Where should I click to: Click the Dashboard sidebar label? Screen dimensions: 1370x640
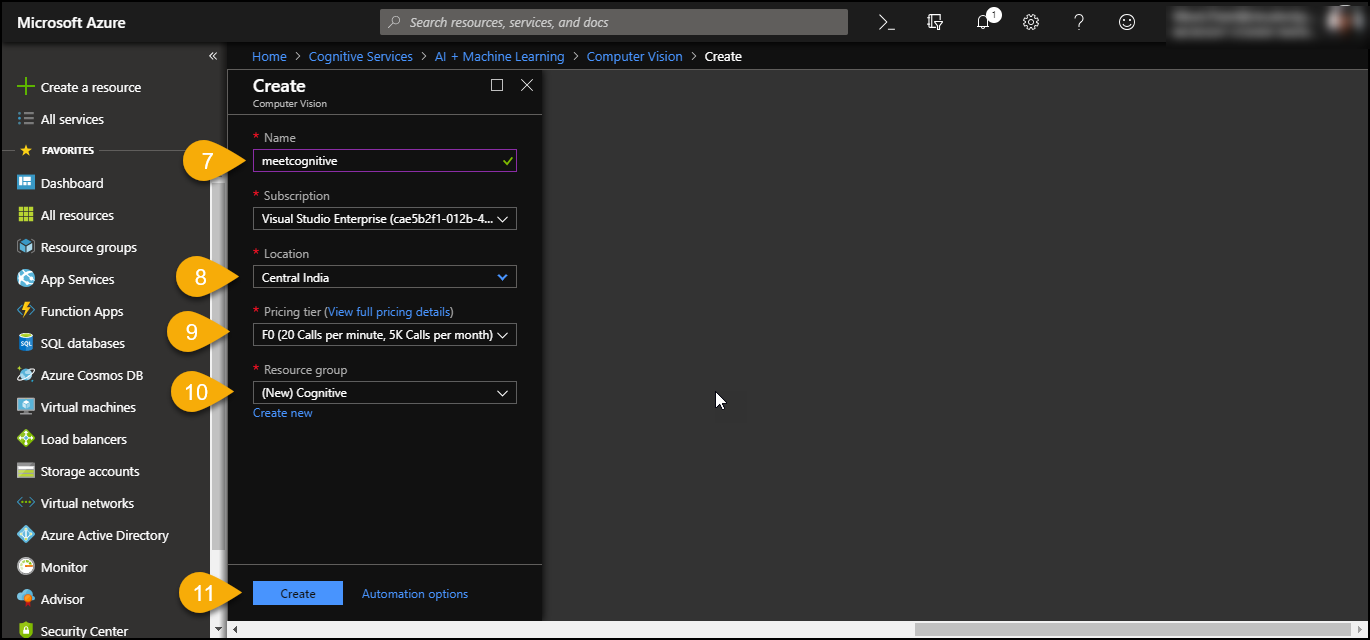[x=72, y=183]
